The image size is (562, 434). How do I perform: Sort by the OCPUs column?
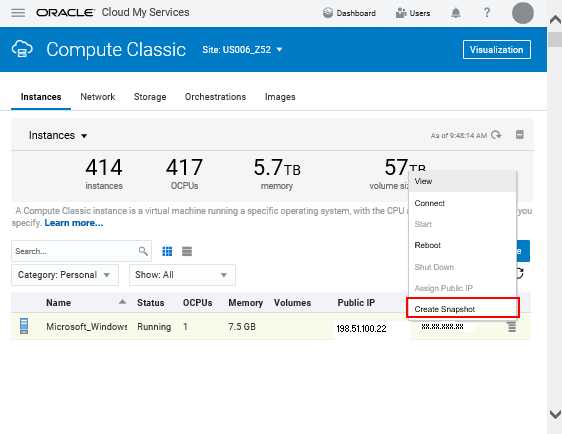[x=197, y=303]
